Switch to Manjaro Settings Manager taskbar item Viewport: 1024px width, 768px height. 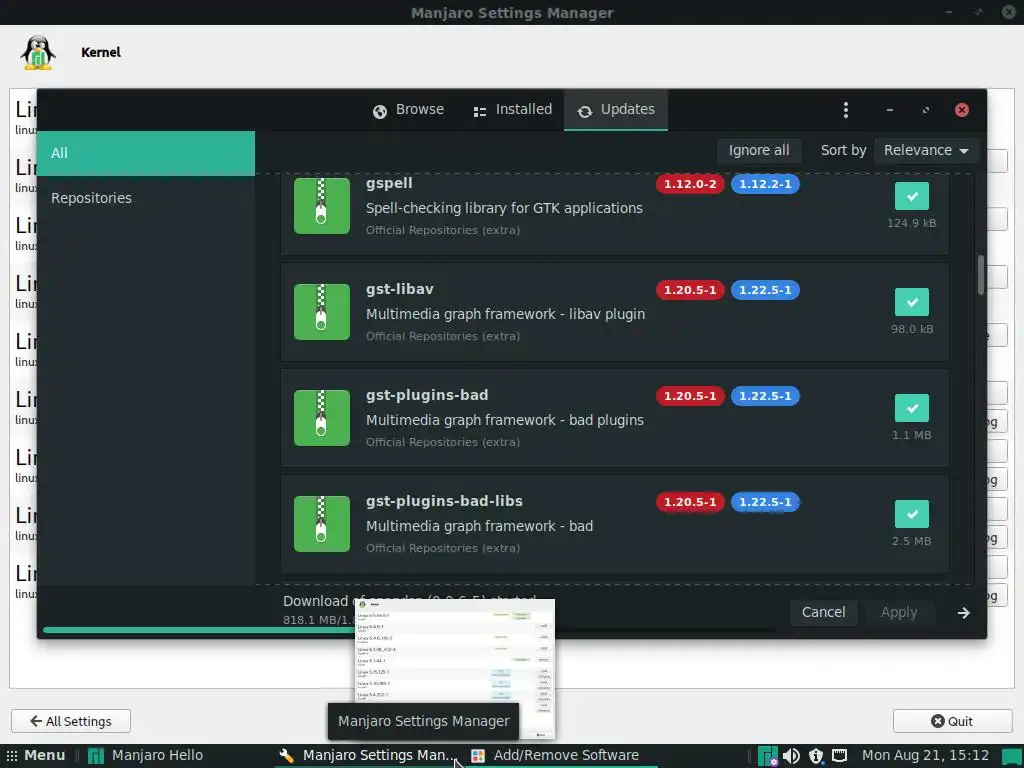pyautogui.click(x=367, y=756)
